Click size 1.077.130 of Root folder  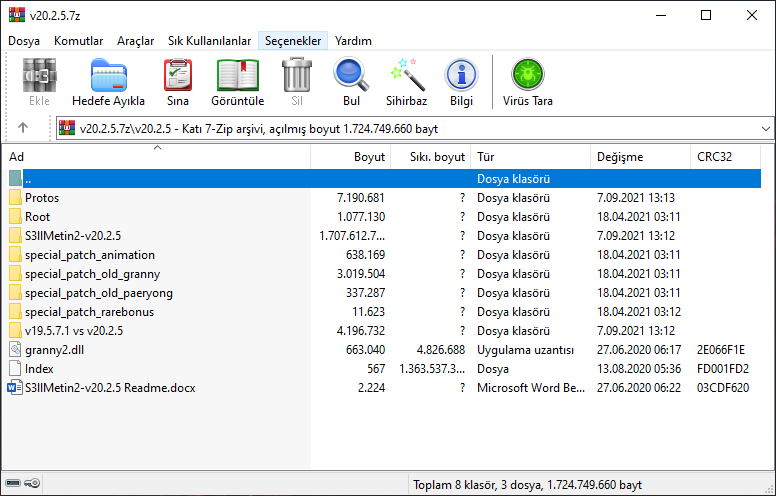[x=361, y=216]
